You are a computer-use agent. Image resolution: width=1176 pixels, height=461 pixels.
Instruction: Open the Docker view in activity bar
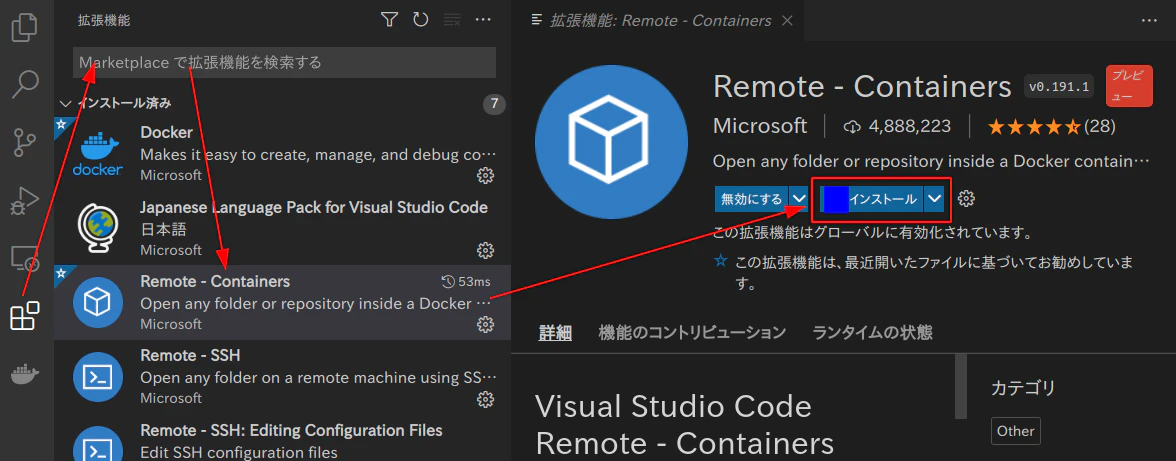(x=26, y=374)
